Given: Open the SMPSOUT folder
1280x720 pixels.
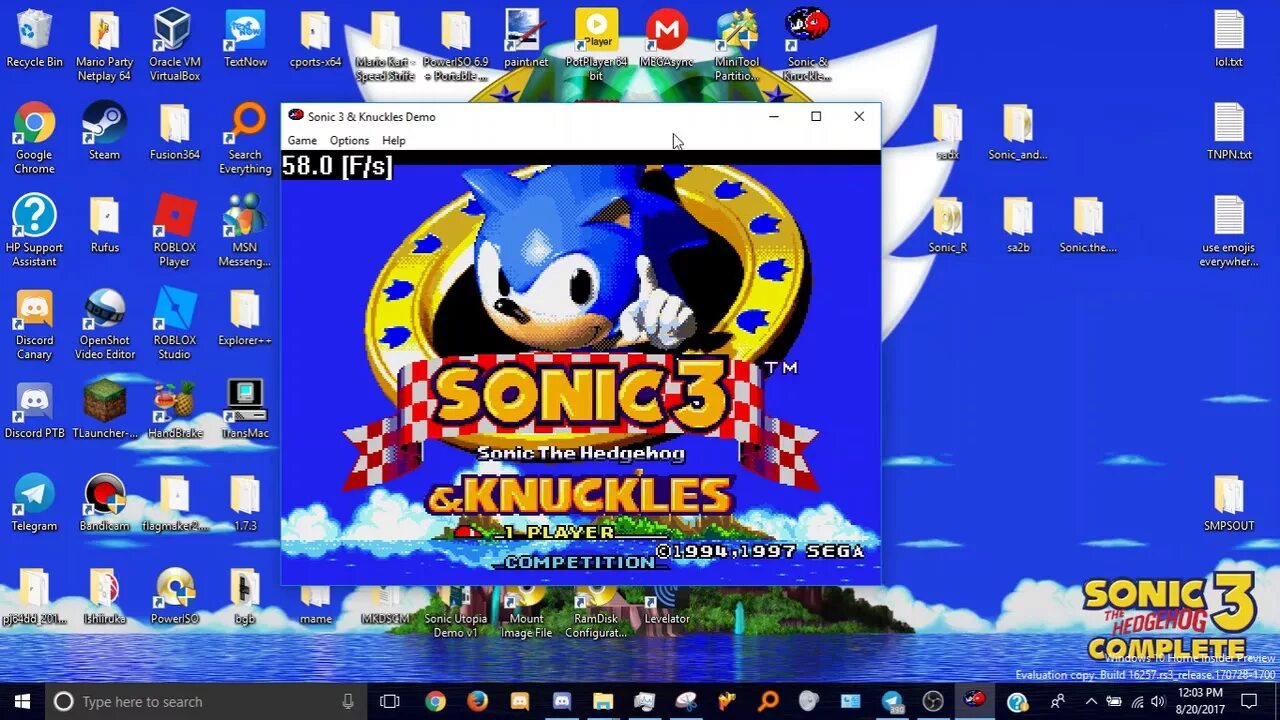Looking at the screenshot, I should [1229, 504].
